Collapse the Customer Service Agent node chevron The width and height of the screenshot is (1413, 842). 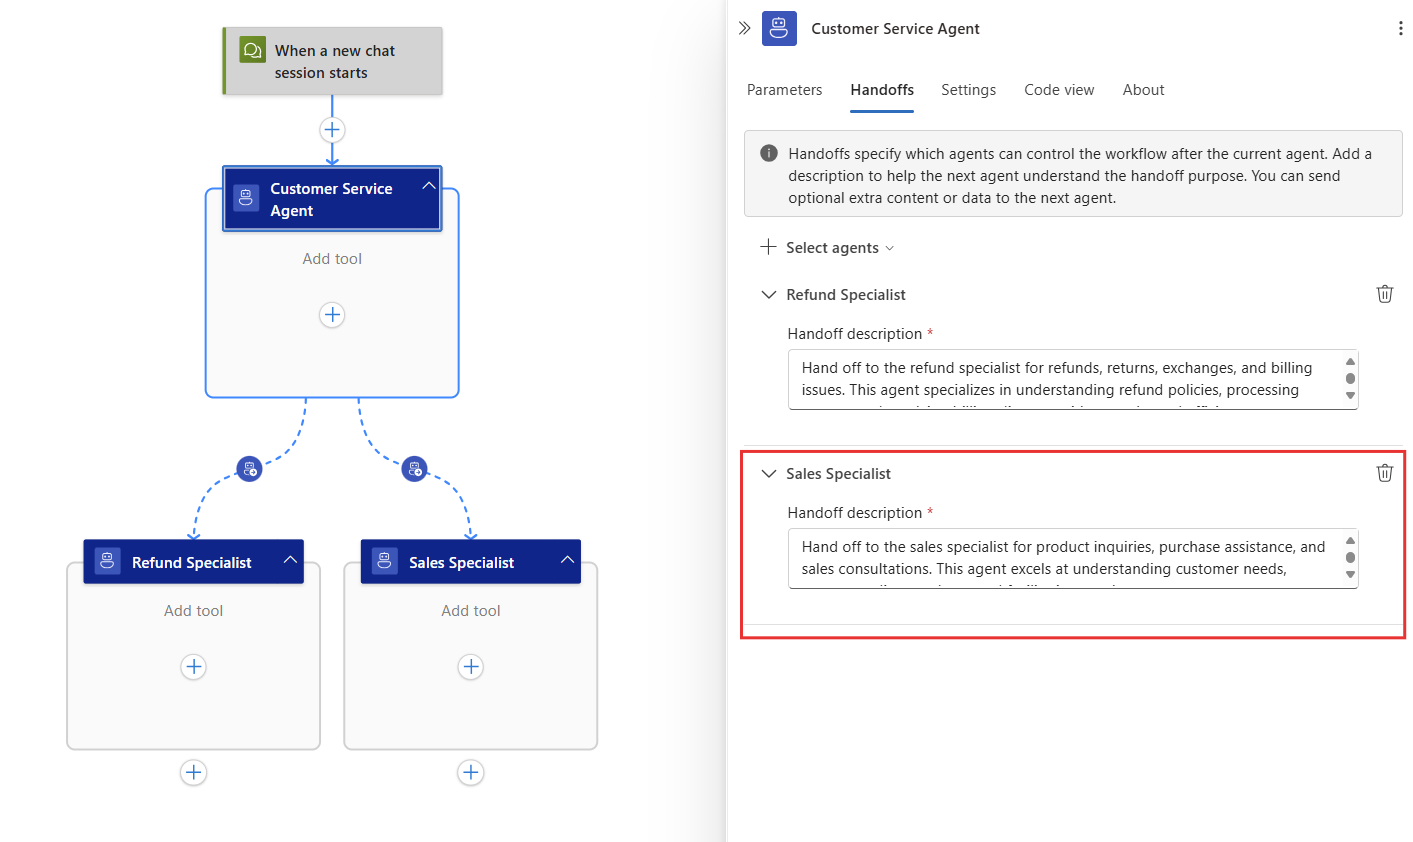click(429, 184)
